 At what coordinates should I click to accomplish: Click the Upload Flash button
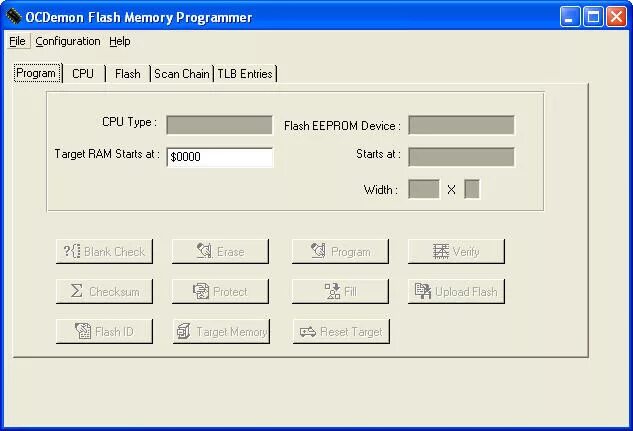click(x=456, y=291)
